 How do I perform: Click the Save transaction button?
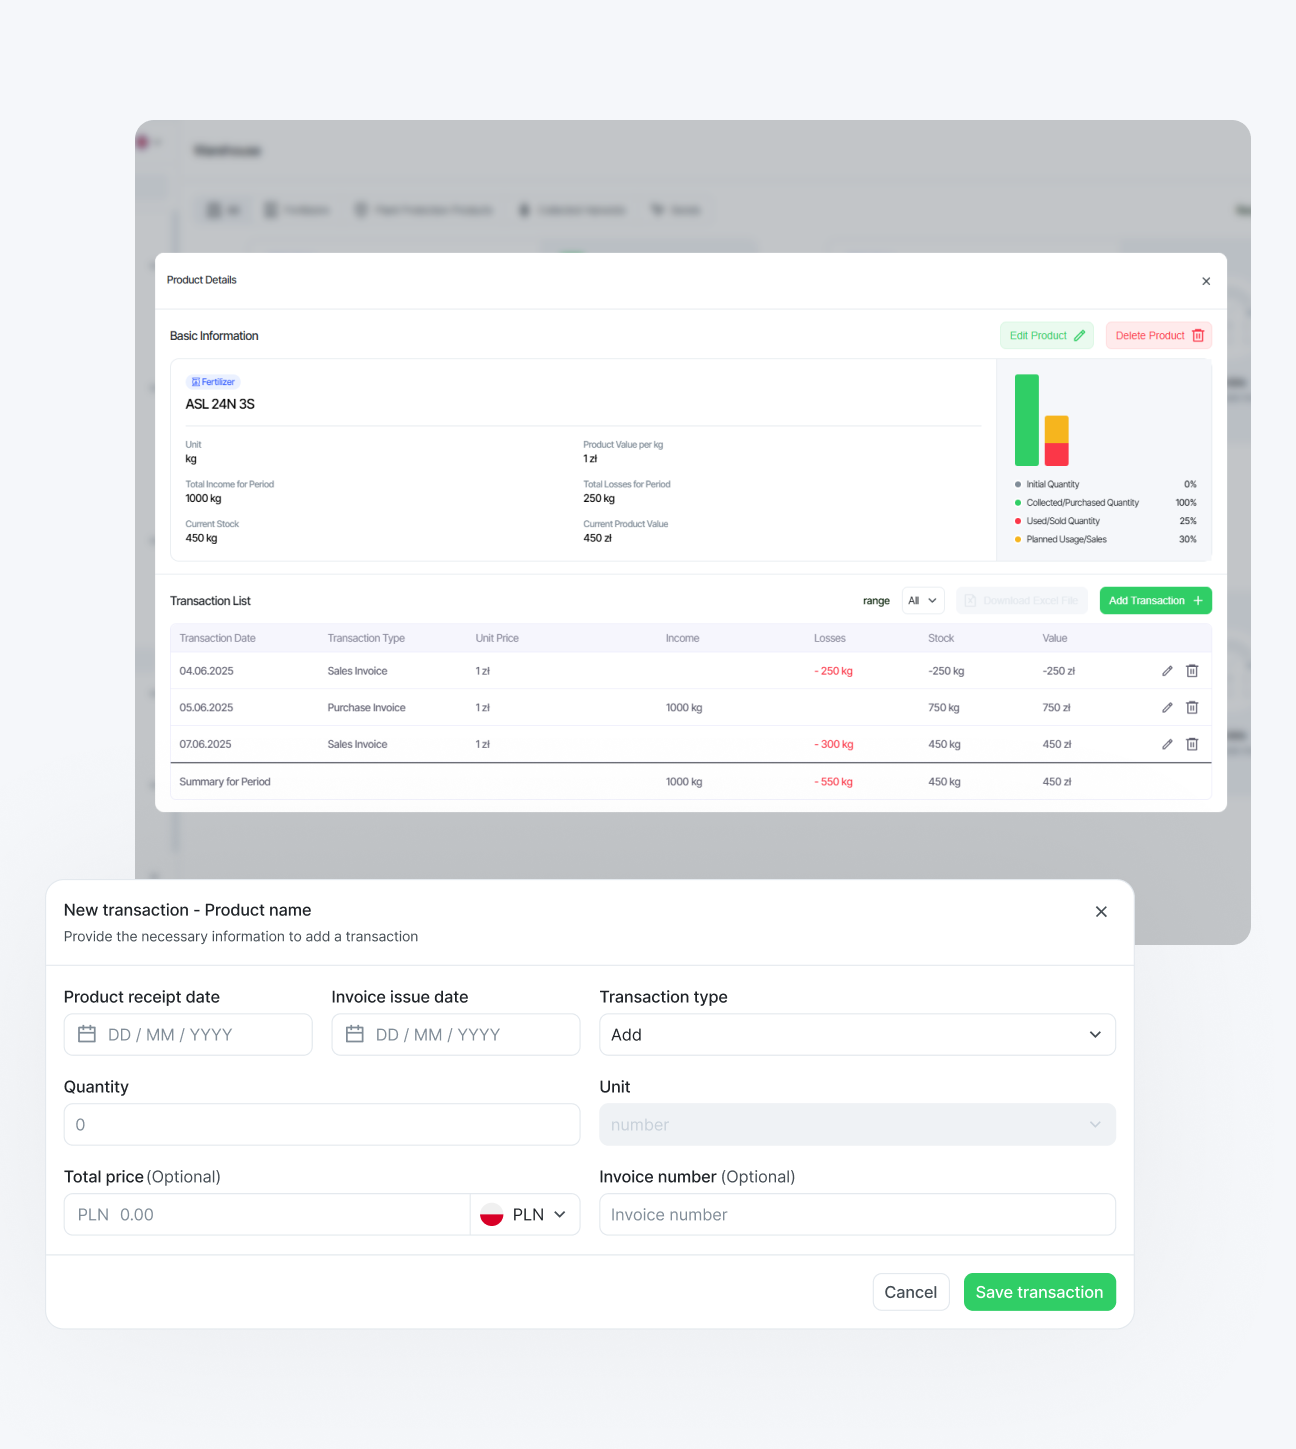tap(1039, 1292)
